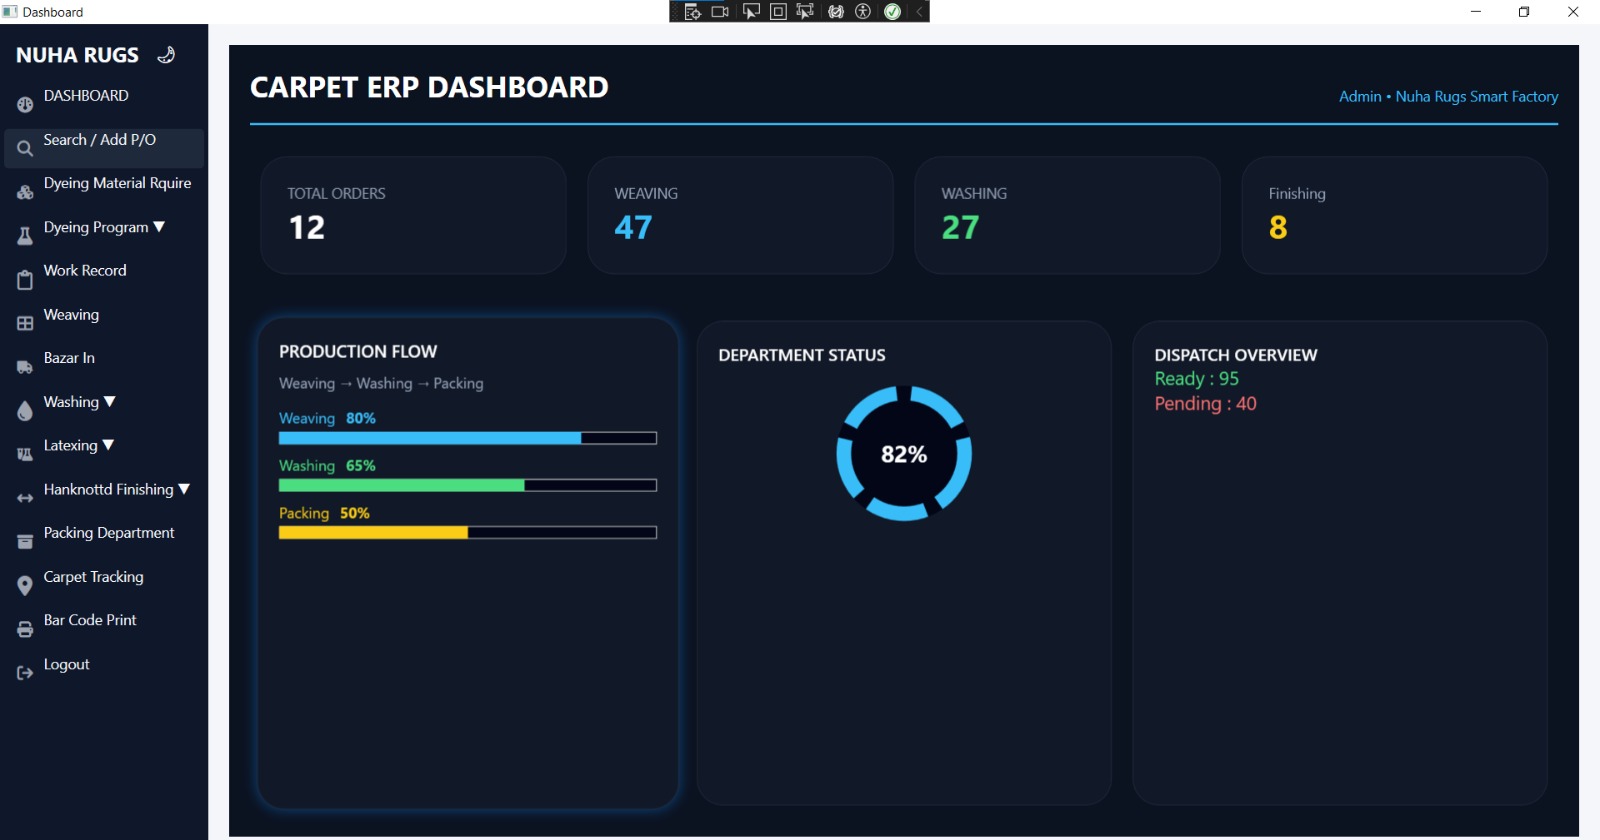Click the Total Orders summary card
This screenshot has height=840, width=1600.
[413, 215]
